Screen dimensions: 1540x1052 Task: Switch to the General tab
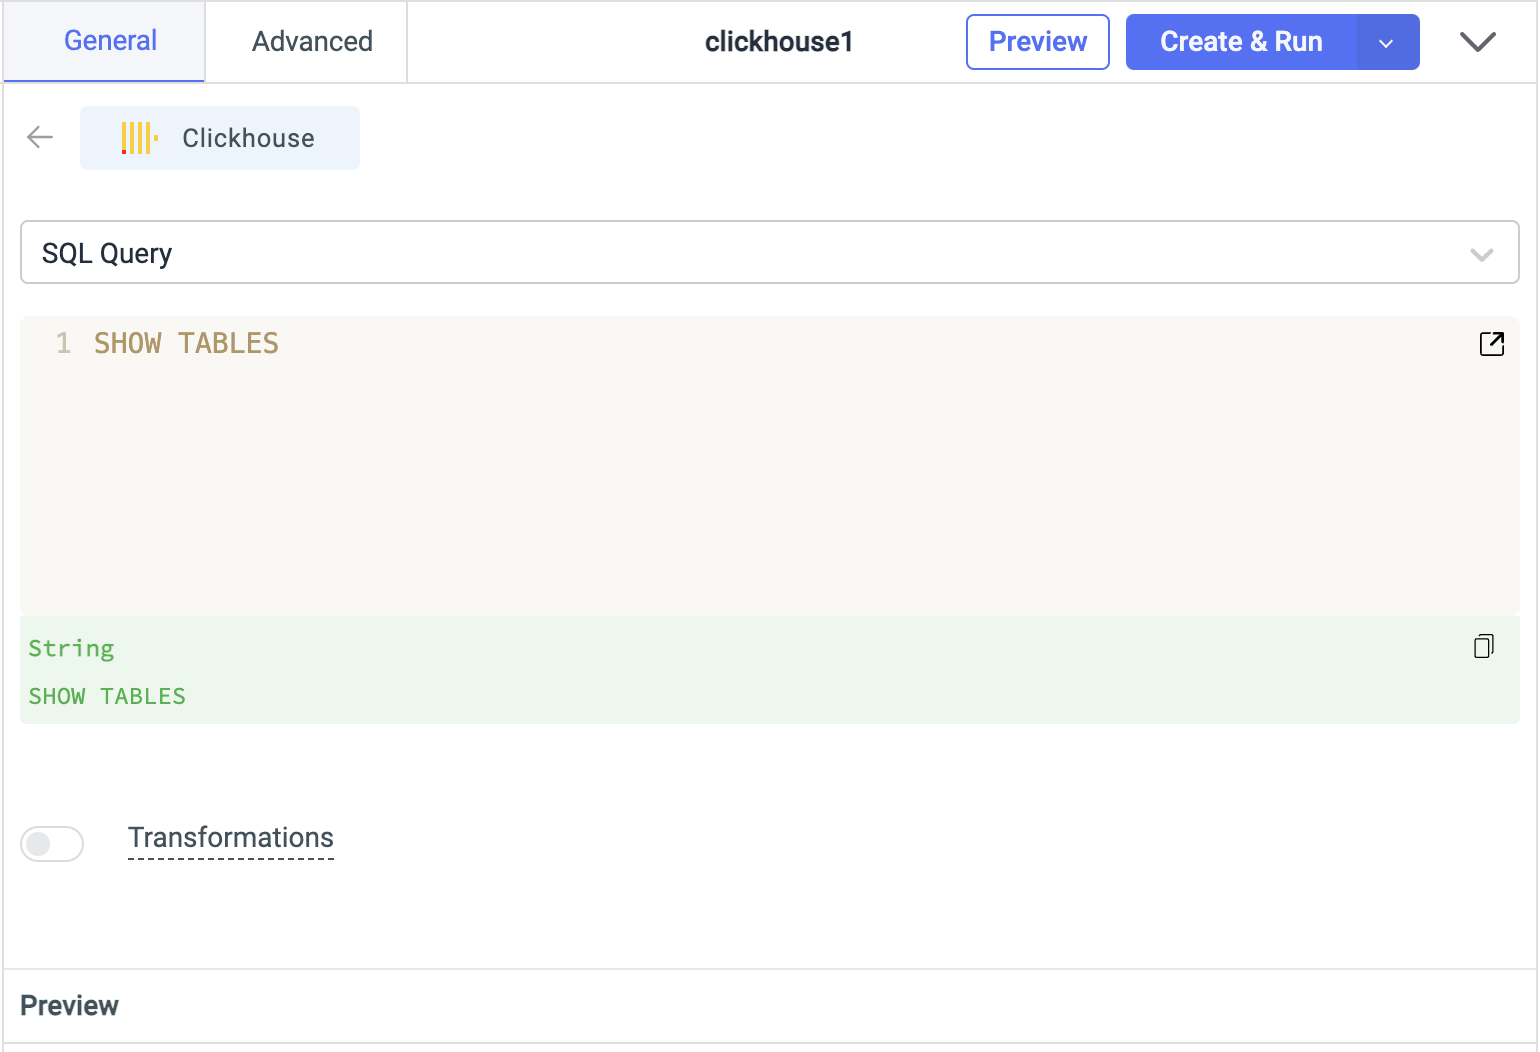110,41
